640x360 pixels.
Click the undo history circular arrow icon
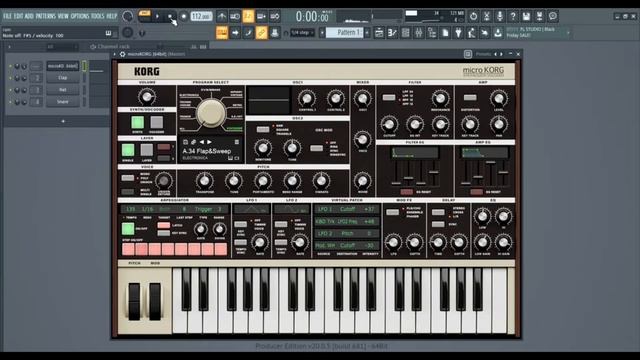(473, 16)
